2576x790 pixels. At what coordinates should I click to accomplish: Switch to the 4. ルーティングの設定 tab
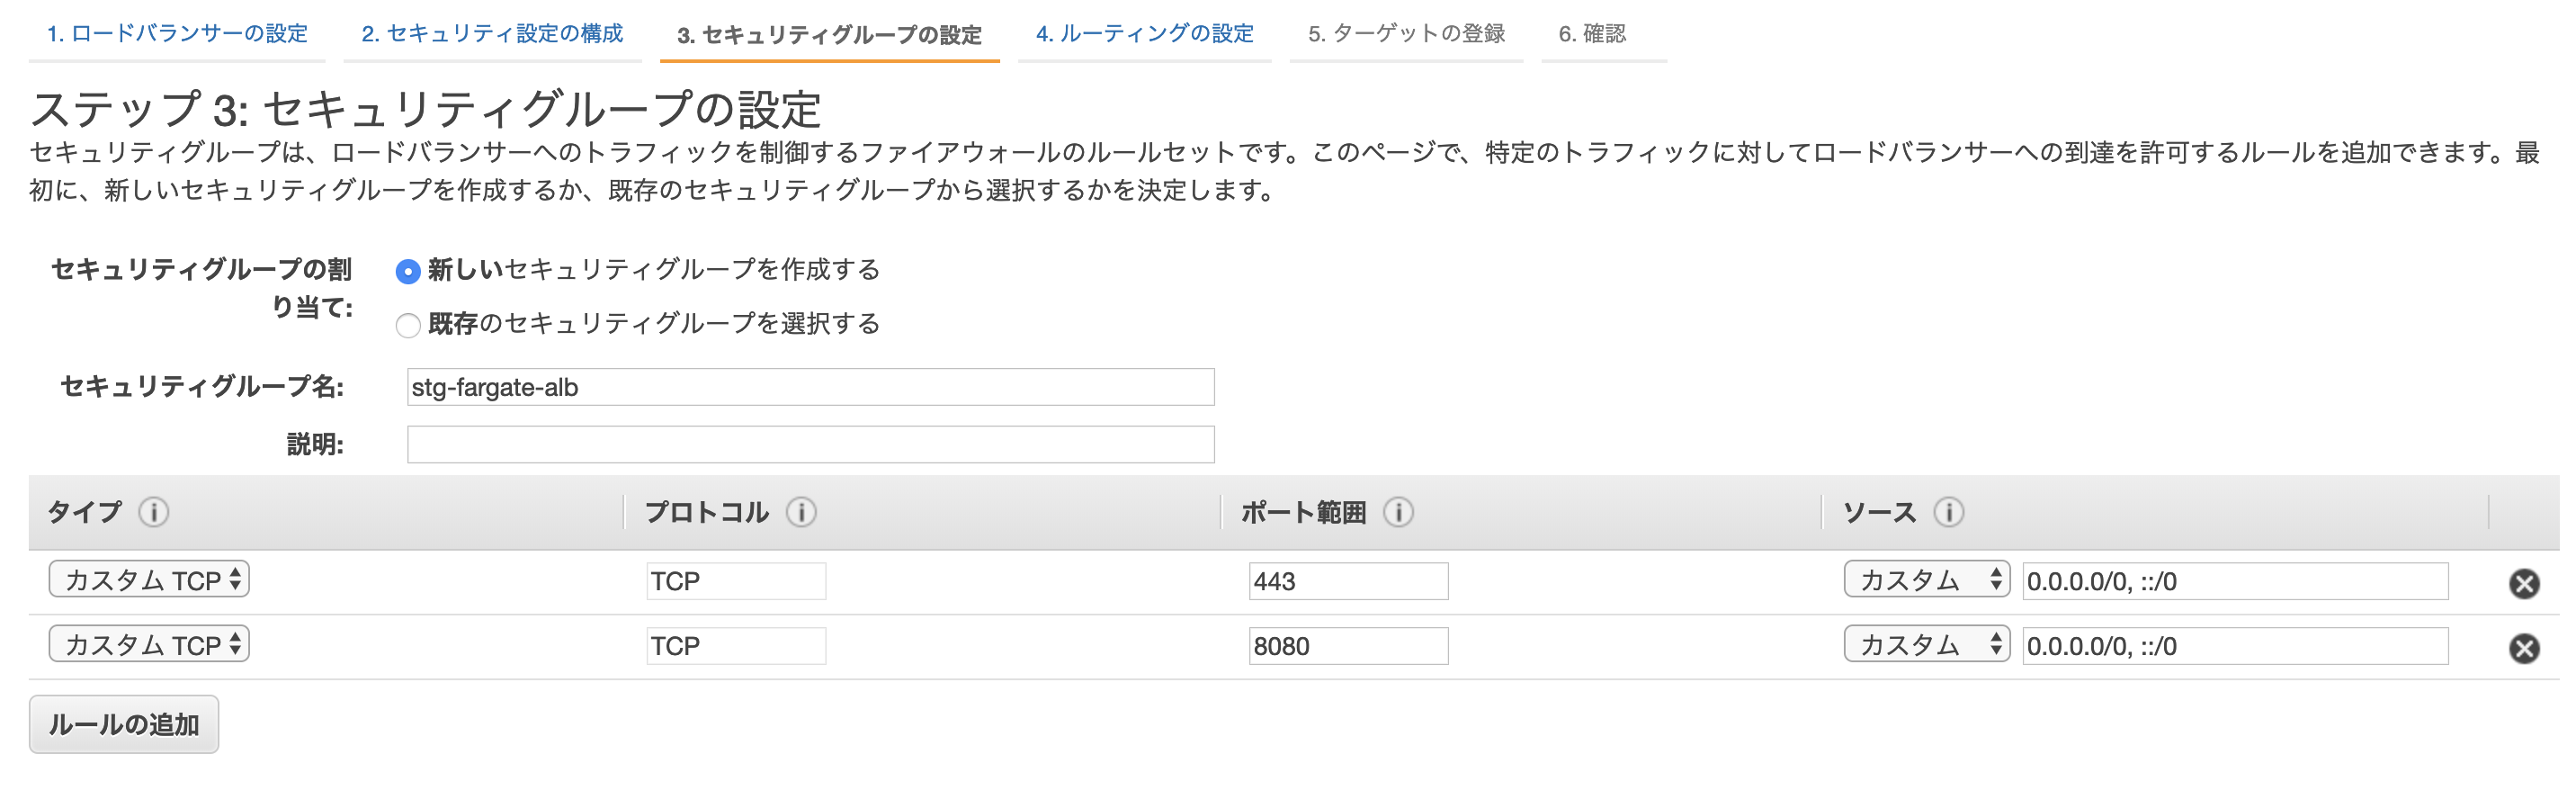pos(1144,34)
